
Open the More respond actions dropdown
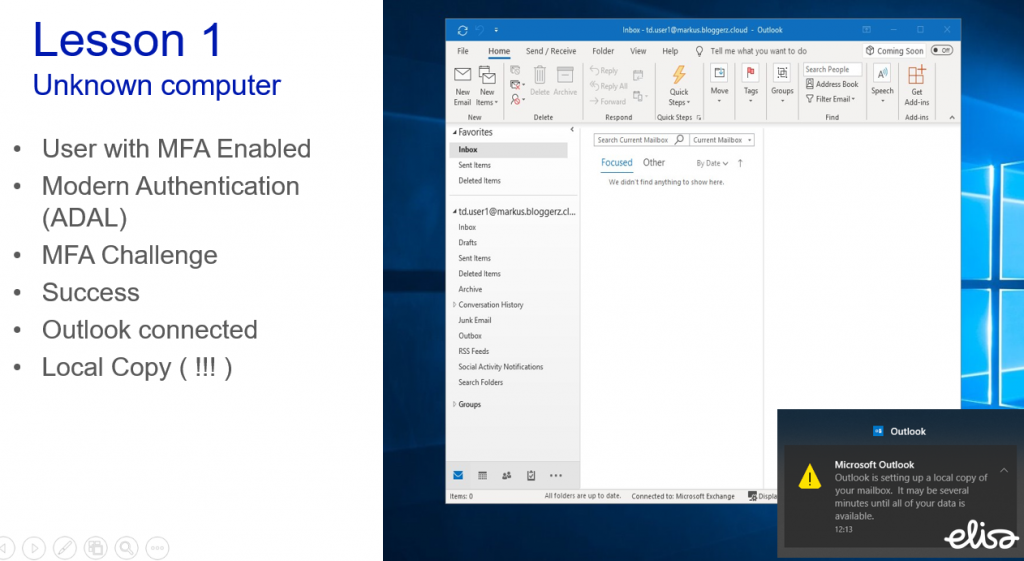[640, 97]
